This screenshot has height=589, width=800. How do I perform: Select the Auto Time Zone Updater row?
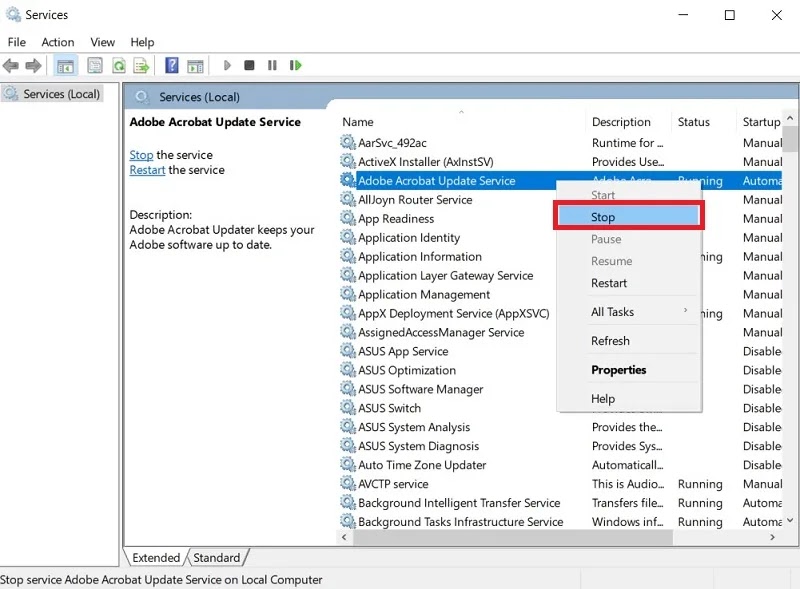pos(561,464)
